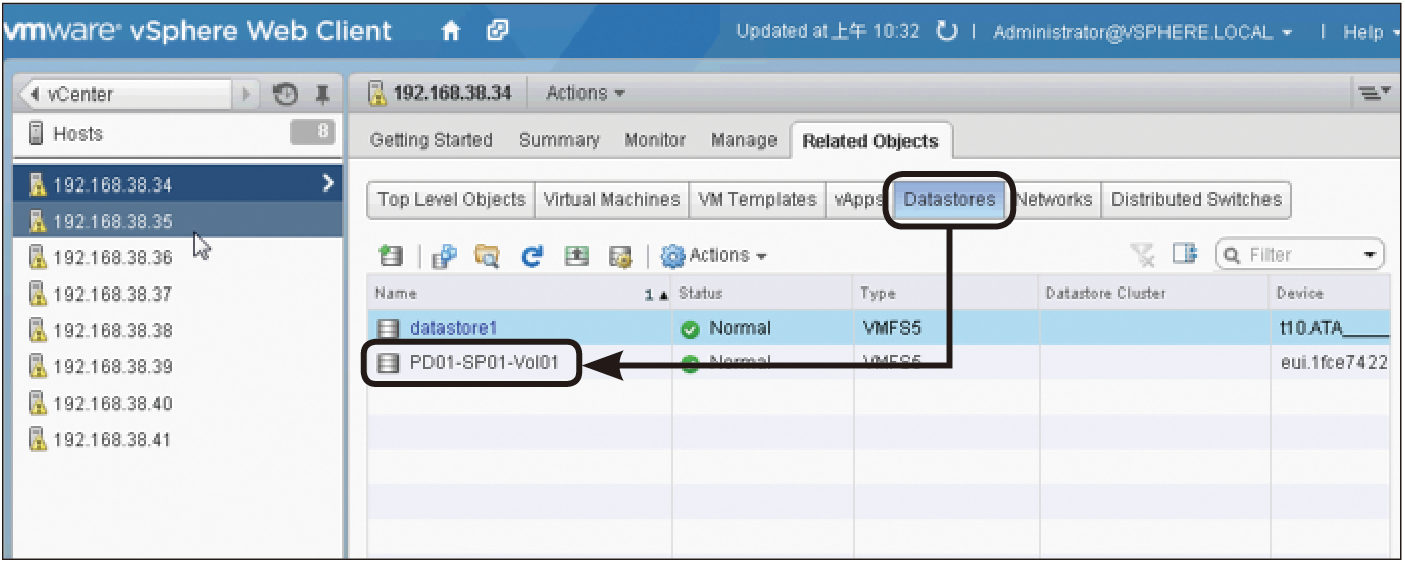Go back to vCenter in navigator

(x=125, y=94)
